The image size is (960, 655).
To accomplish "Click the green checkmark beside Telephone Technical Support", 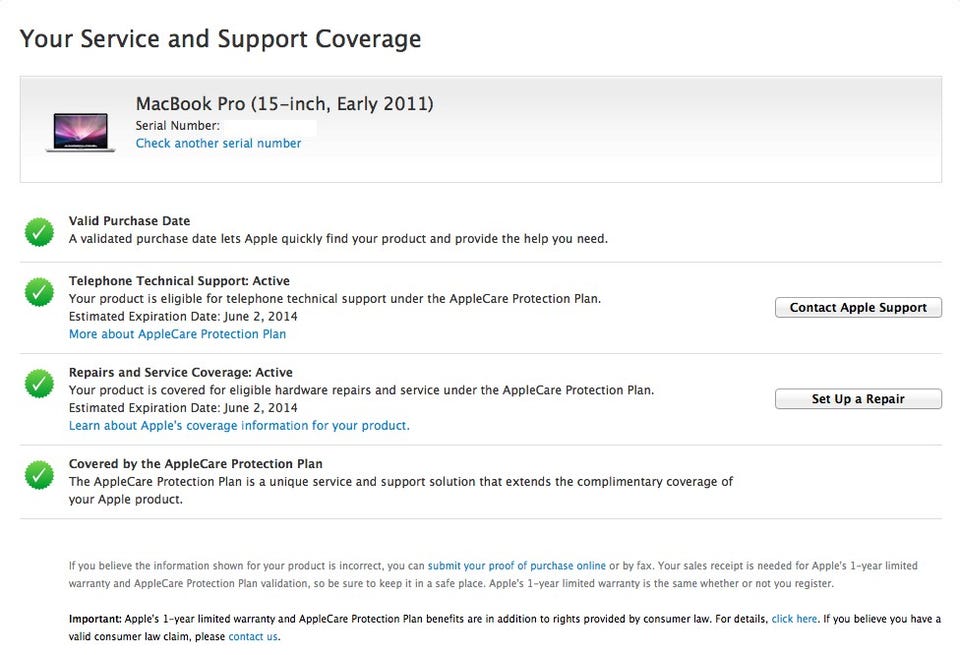I will (x=39, y=292).
